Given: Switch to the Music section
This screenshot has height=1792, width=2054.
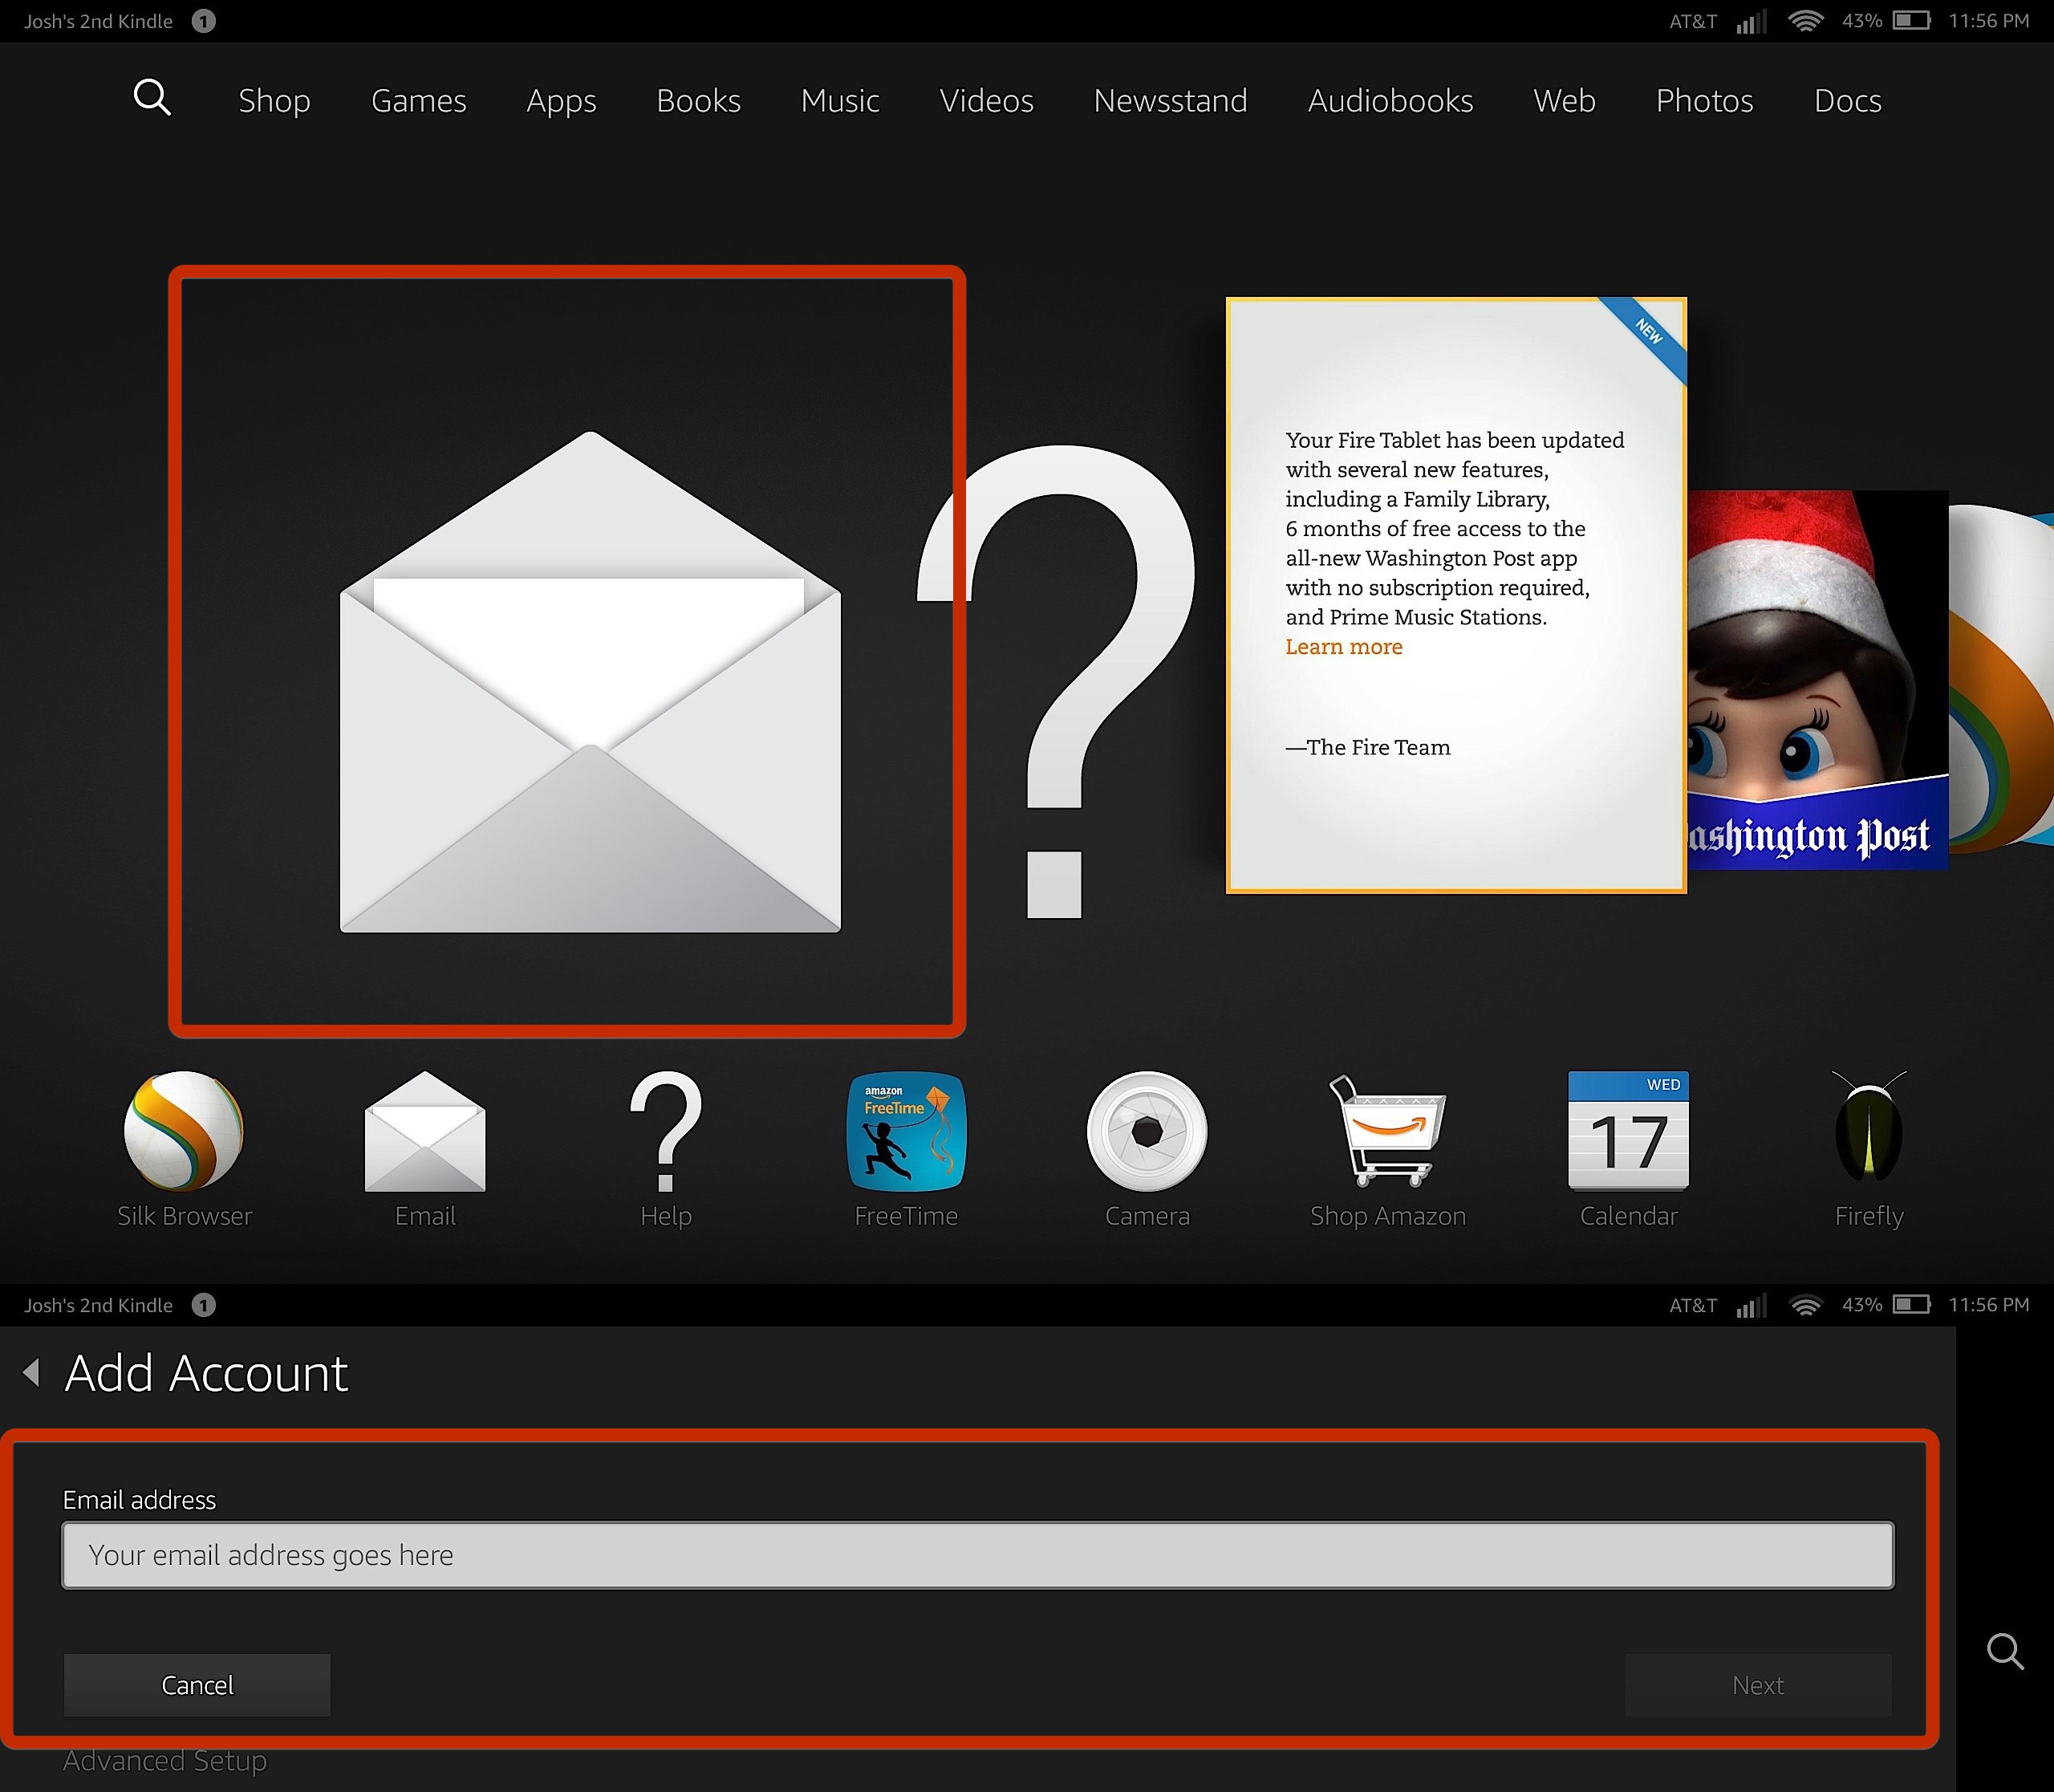Looking at the screenshot, I should (840, 101).
